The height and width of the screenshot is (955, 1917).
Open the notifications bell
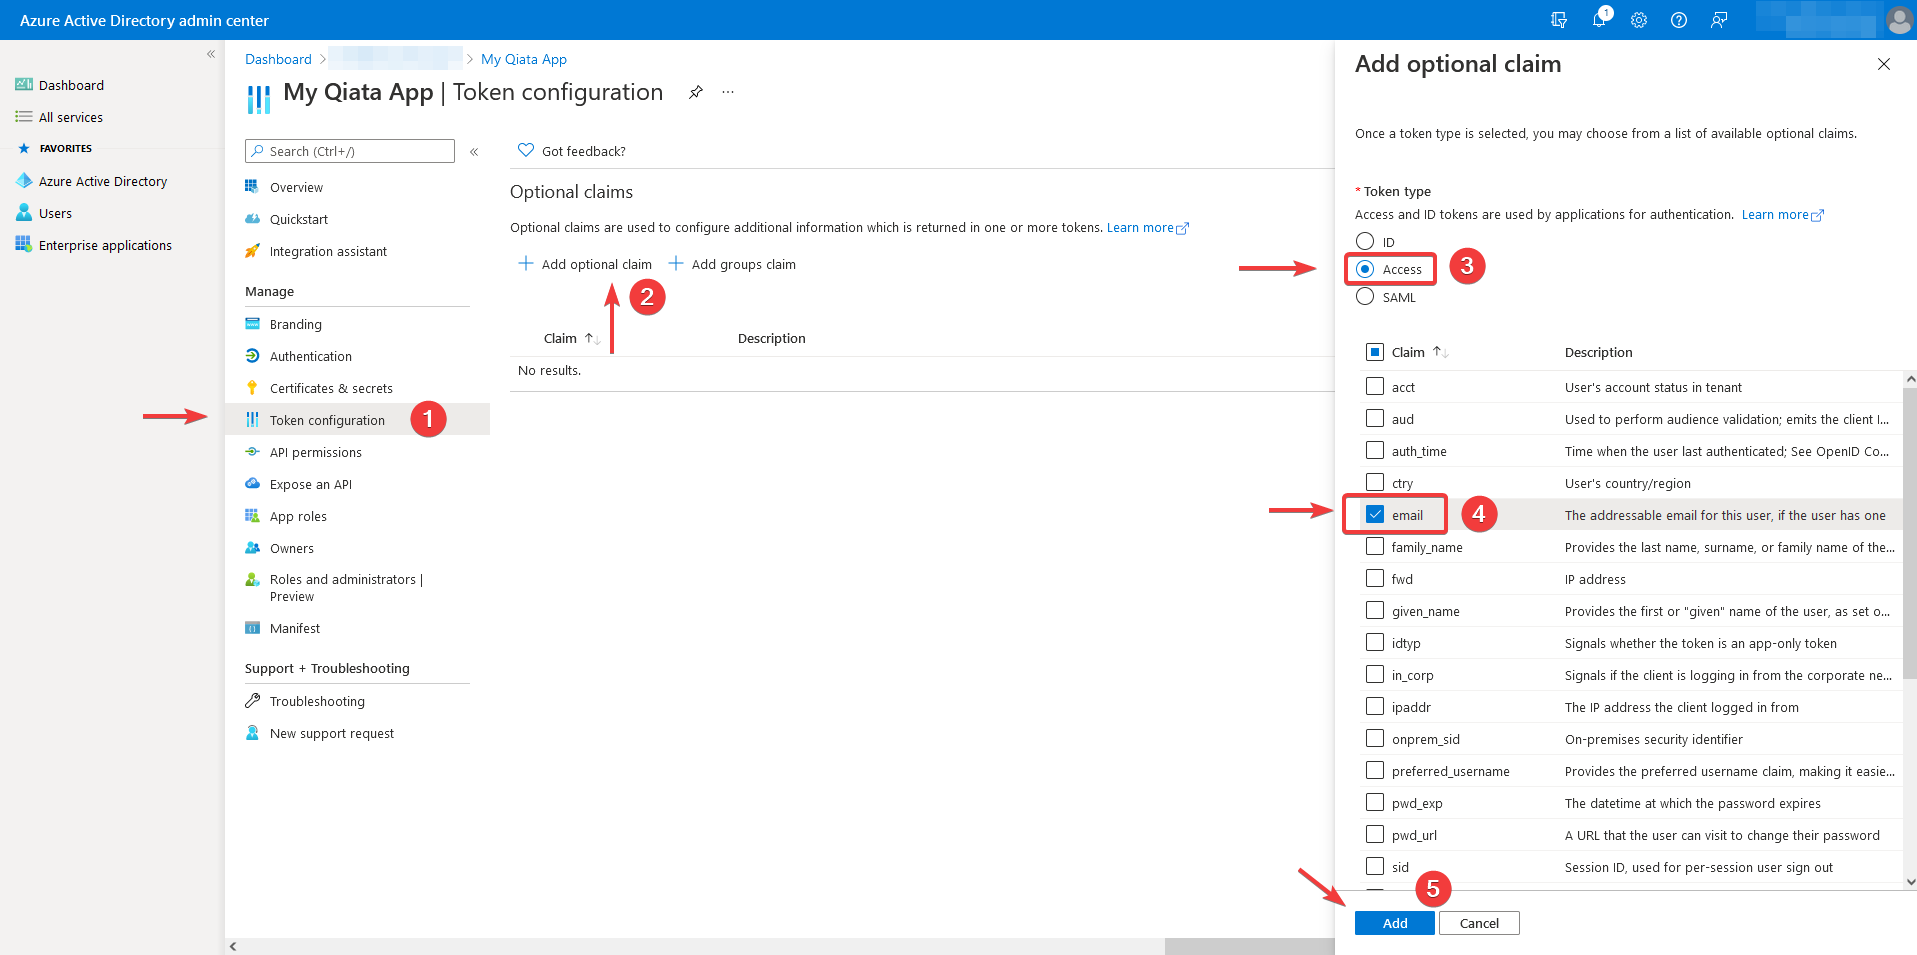click(x=1598, y=20)
